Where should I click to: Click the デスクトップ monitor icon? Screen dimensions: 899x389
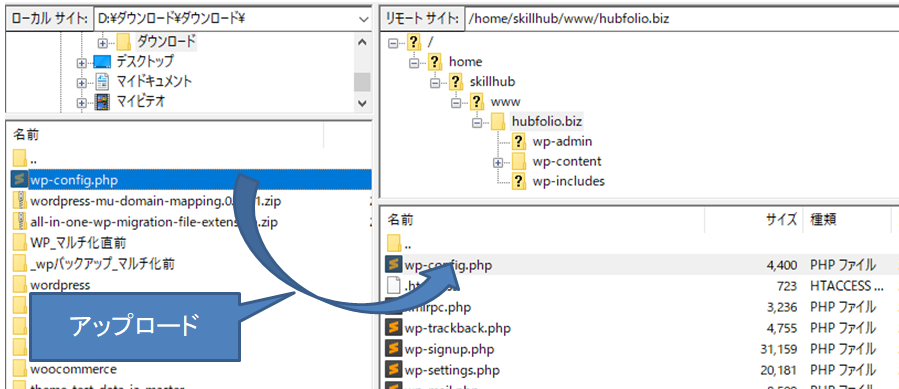click(x=101, y=62)
